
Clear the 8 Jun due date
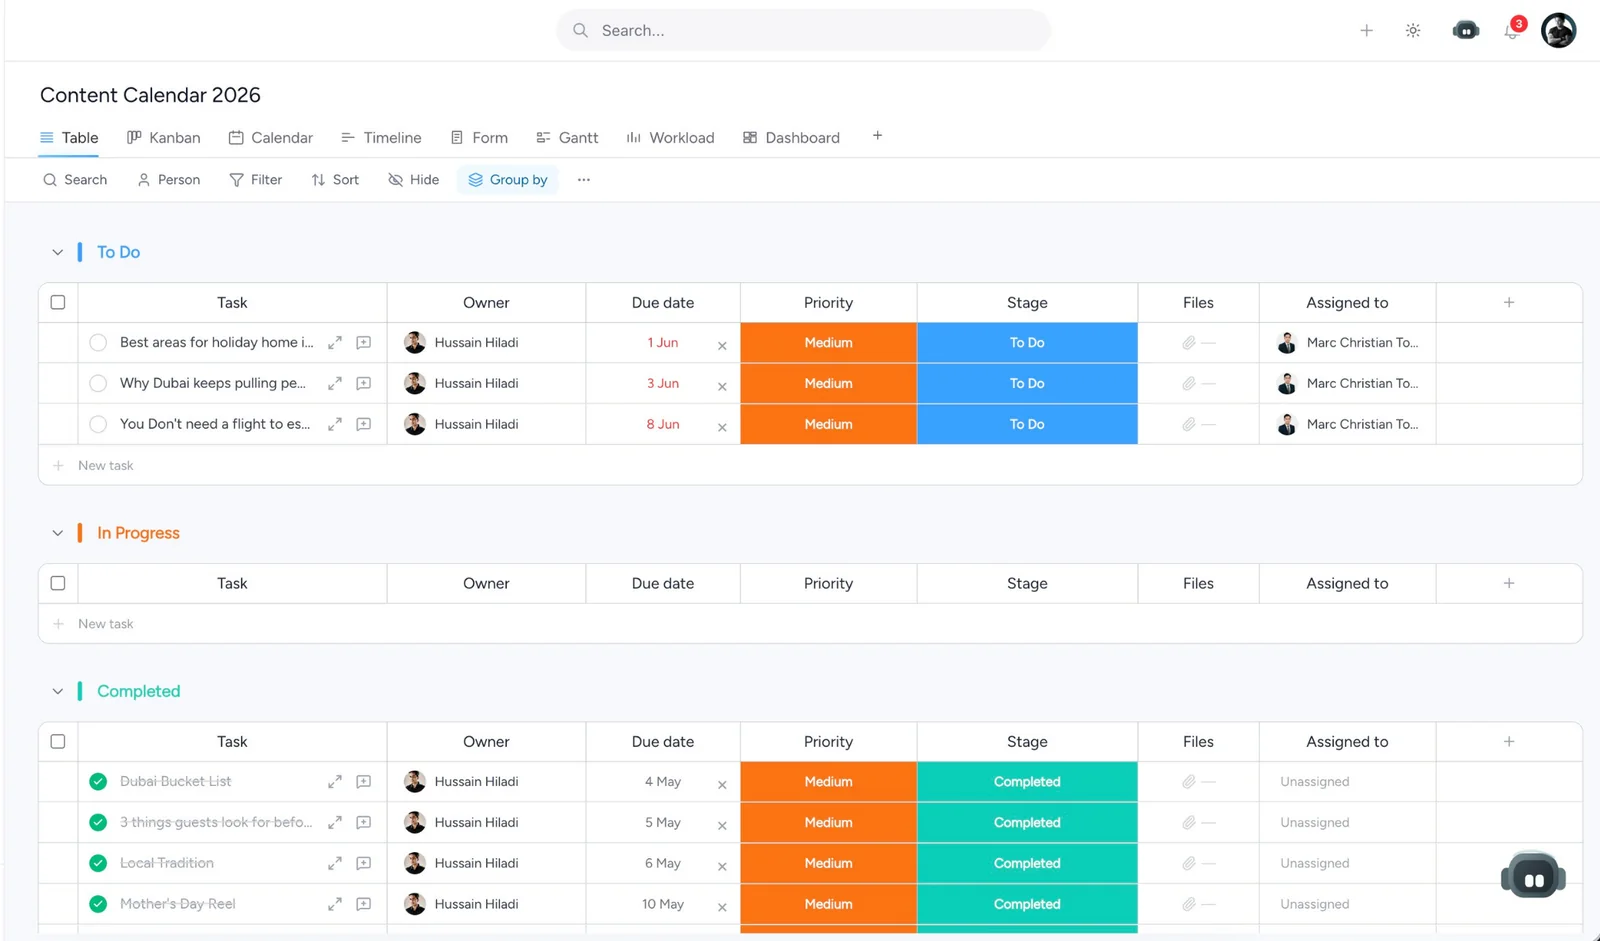coord(722,428)
